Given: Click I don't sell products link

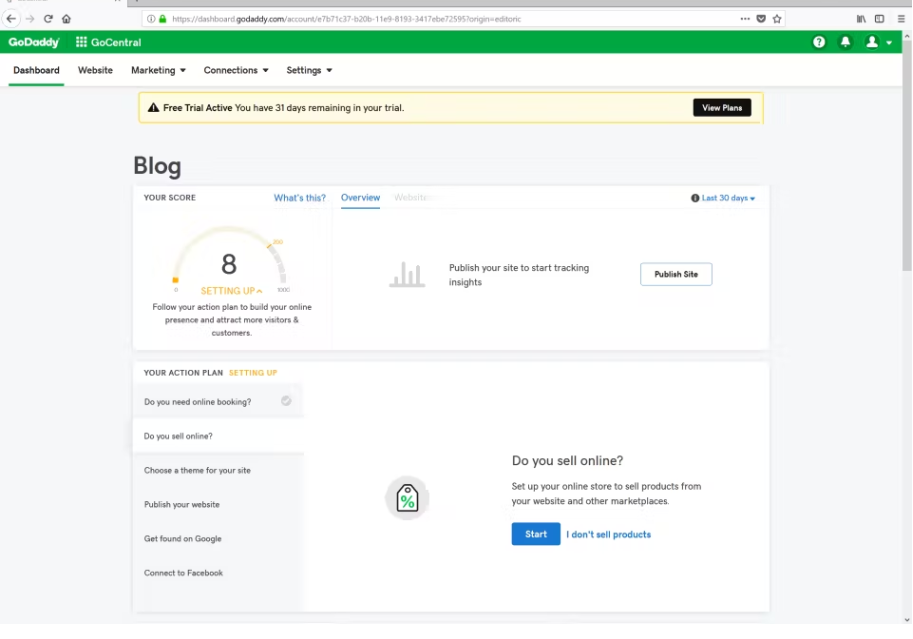Looking at the screenshot, I should pyautogui.click(x=608, y=534).
